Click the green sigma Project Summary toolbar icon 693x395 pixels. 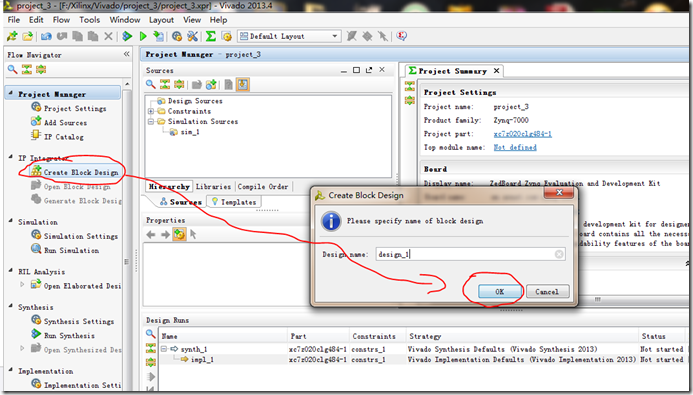pos(211,36)
